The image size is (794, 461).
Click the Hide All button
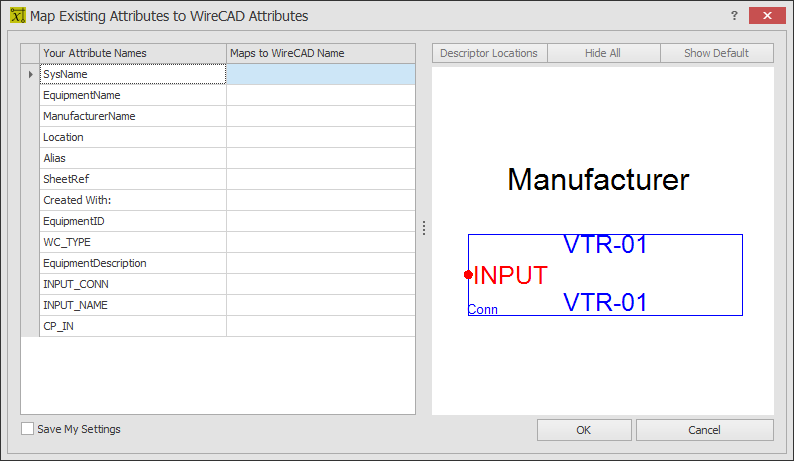pos(603,53)
